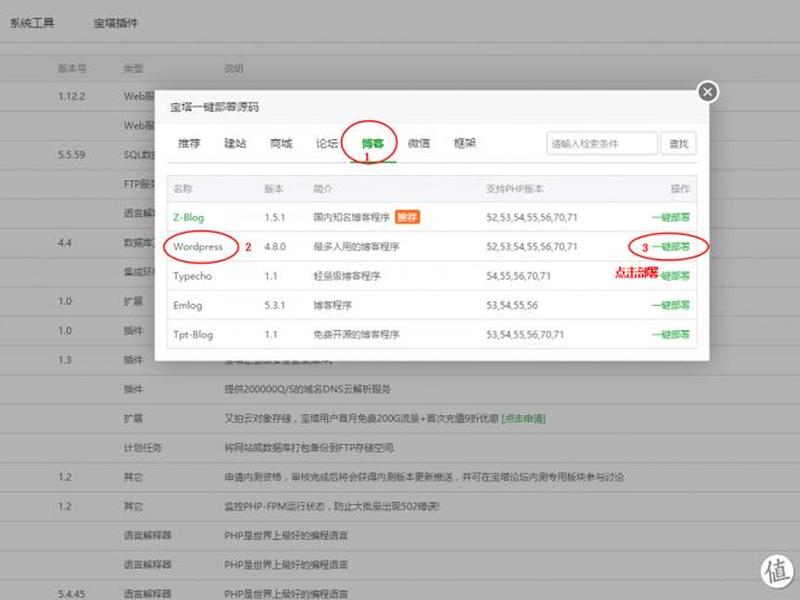The image size is (800, 600).
Task: Click the 查找 search button
Action: [679, 143]
